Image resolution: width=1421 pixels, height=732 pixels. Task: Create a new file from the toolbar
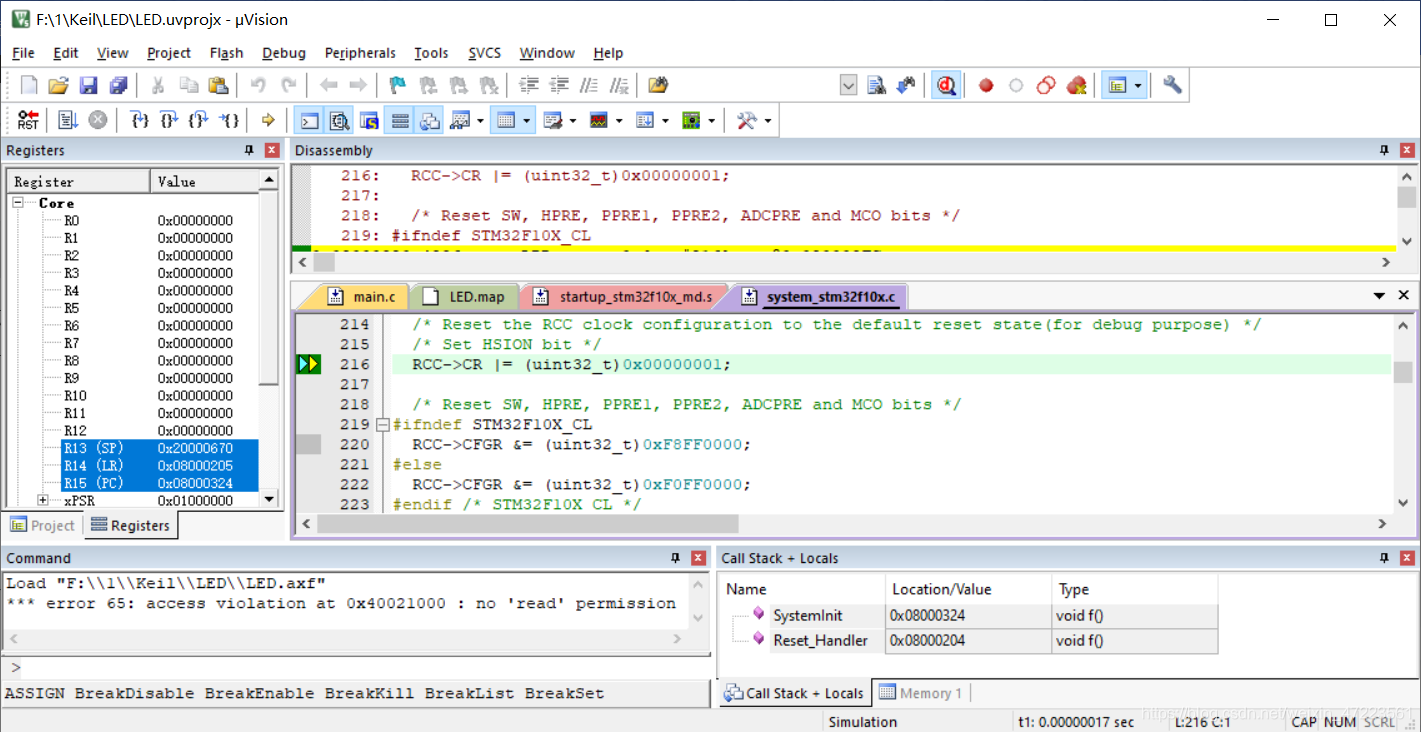click(x=29, y=86)
